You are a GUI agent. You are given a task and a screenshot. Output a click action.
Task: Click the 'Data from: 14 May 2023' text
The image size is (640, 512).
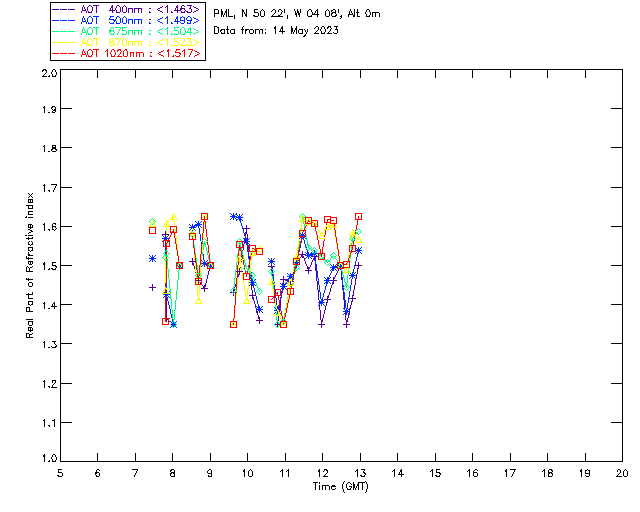(276, 31)
